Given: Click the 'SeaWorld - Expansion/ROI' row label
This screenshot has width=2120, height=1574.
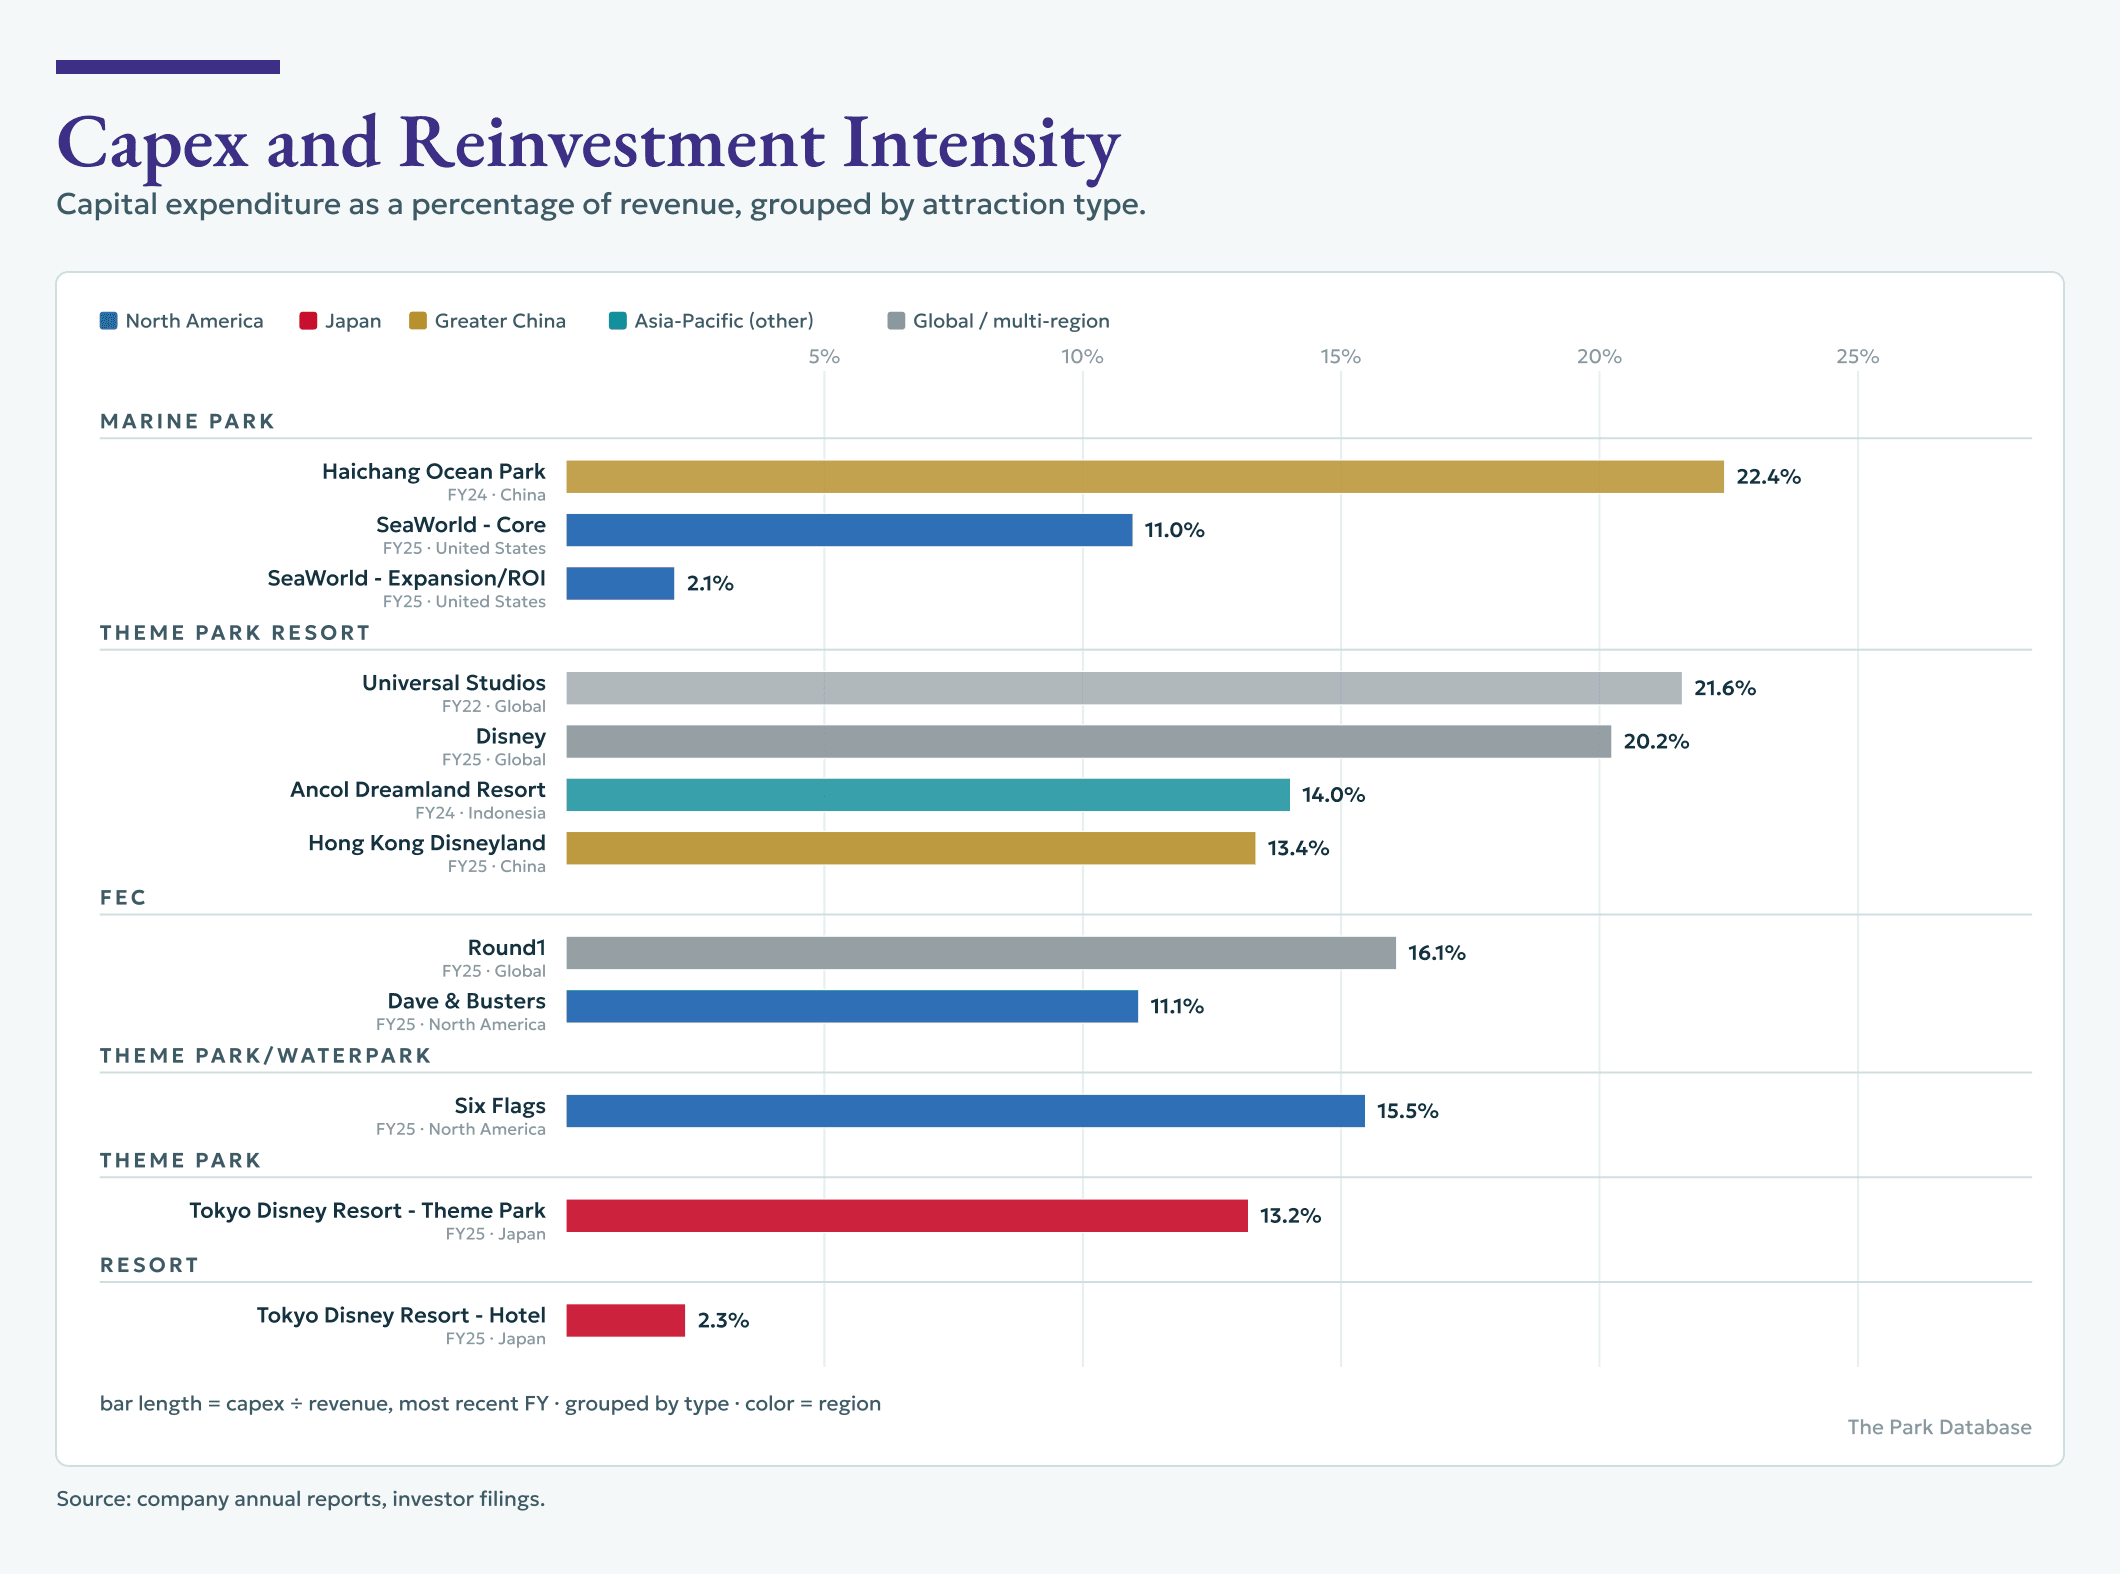Looking at the screenshot, I should (x=407, y=578).
